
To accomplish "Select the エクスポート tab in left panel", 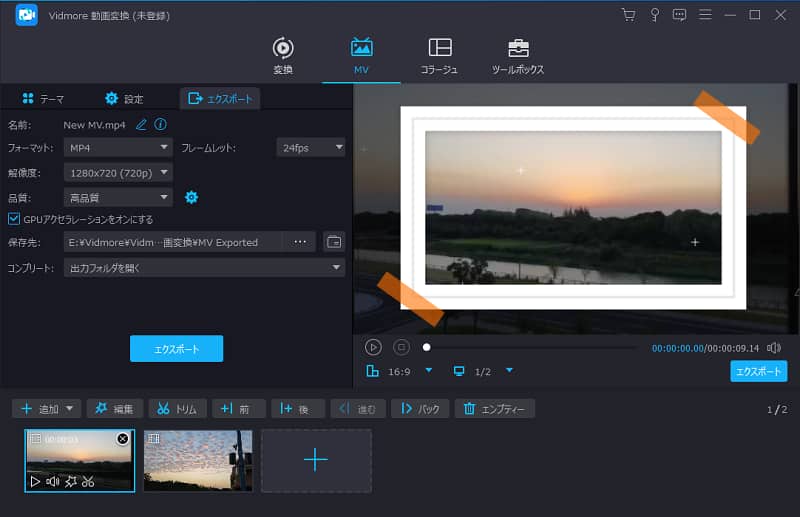I will coord(220,99).
